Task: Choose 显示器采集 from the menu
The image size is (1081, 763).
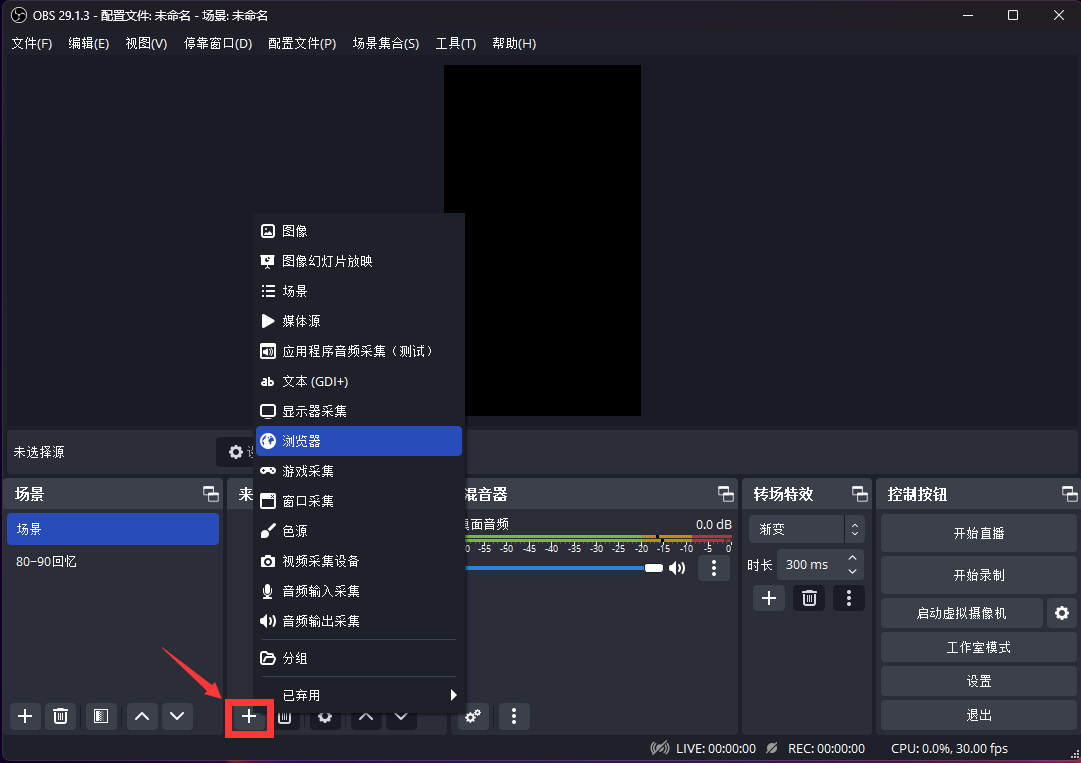Action: point(359,411)
